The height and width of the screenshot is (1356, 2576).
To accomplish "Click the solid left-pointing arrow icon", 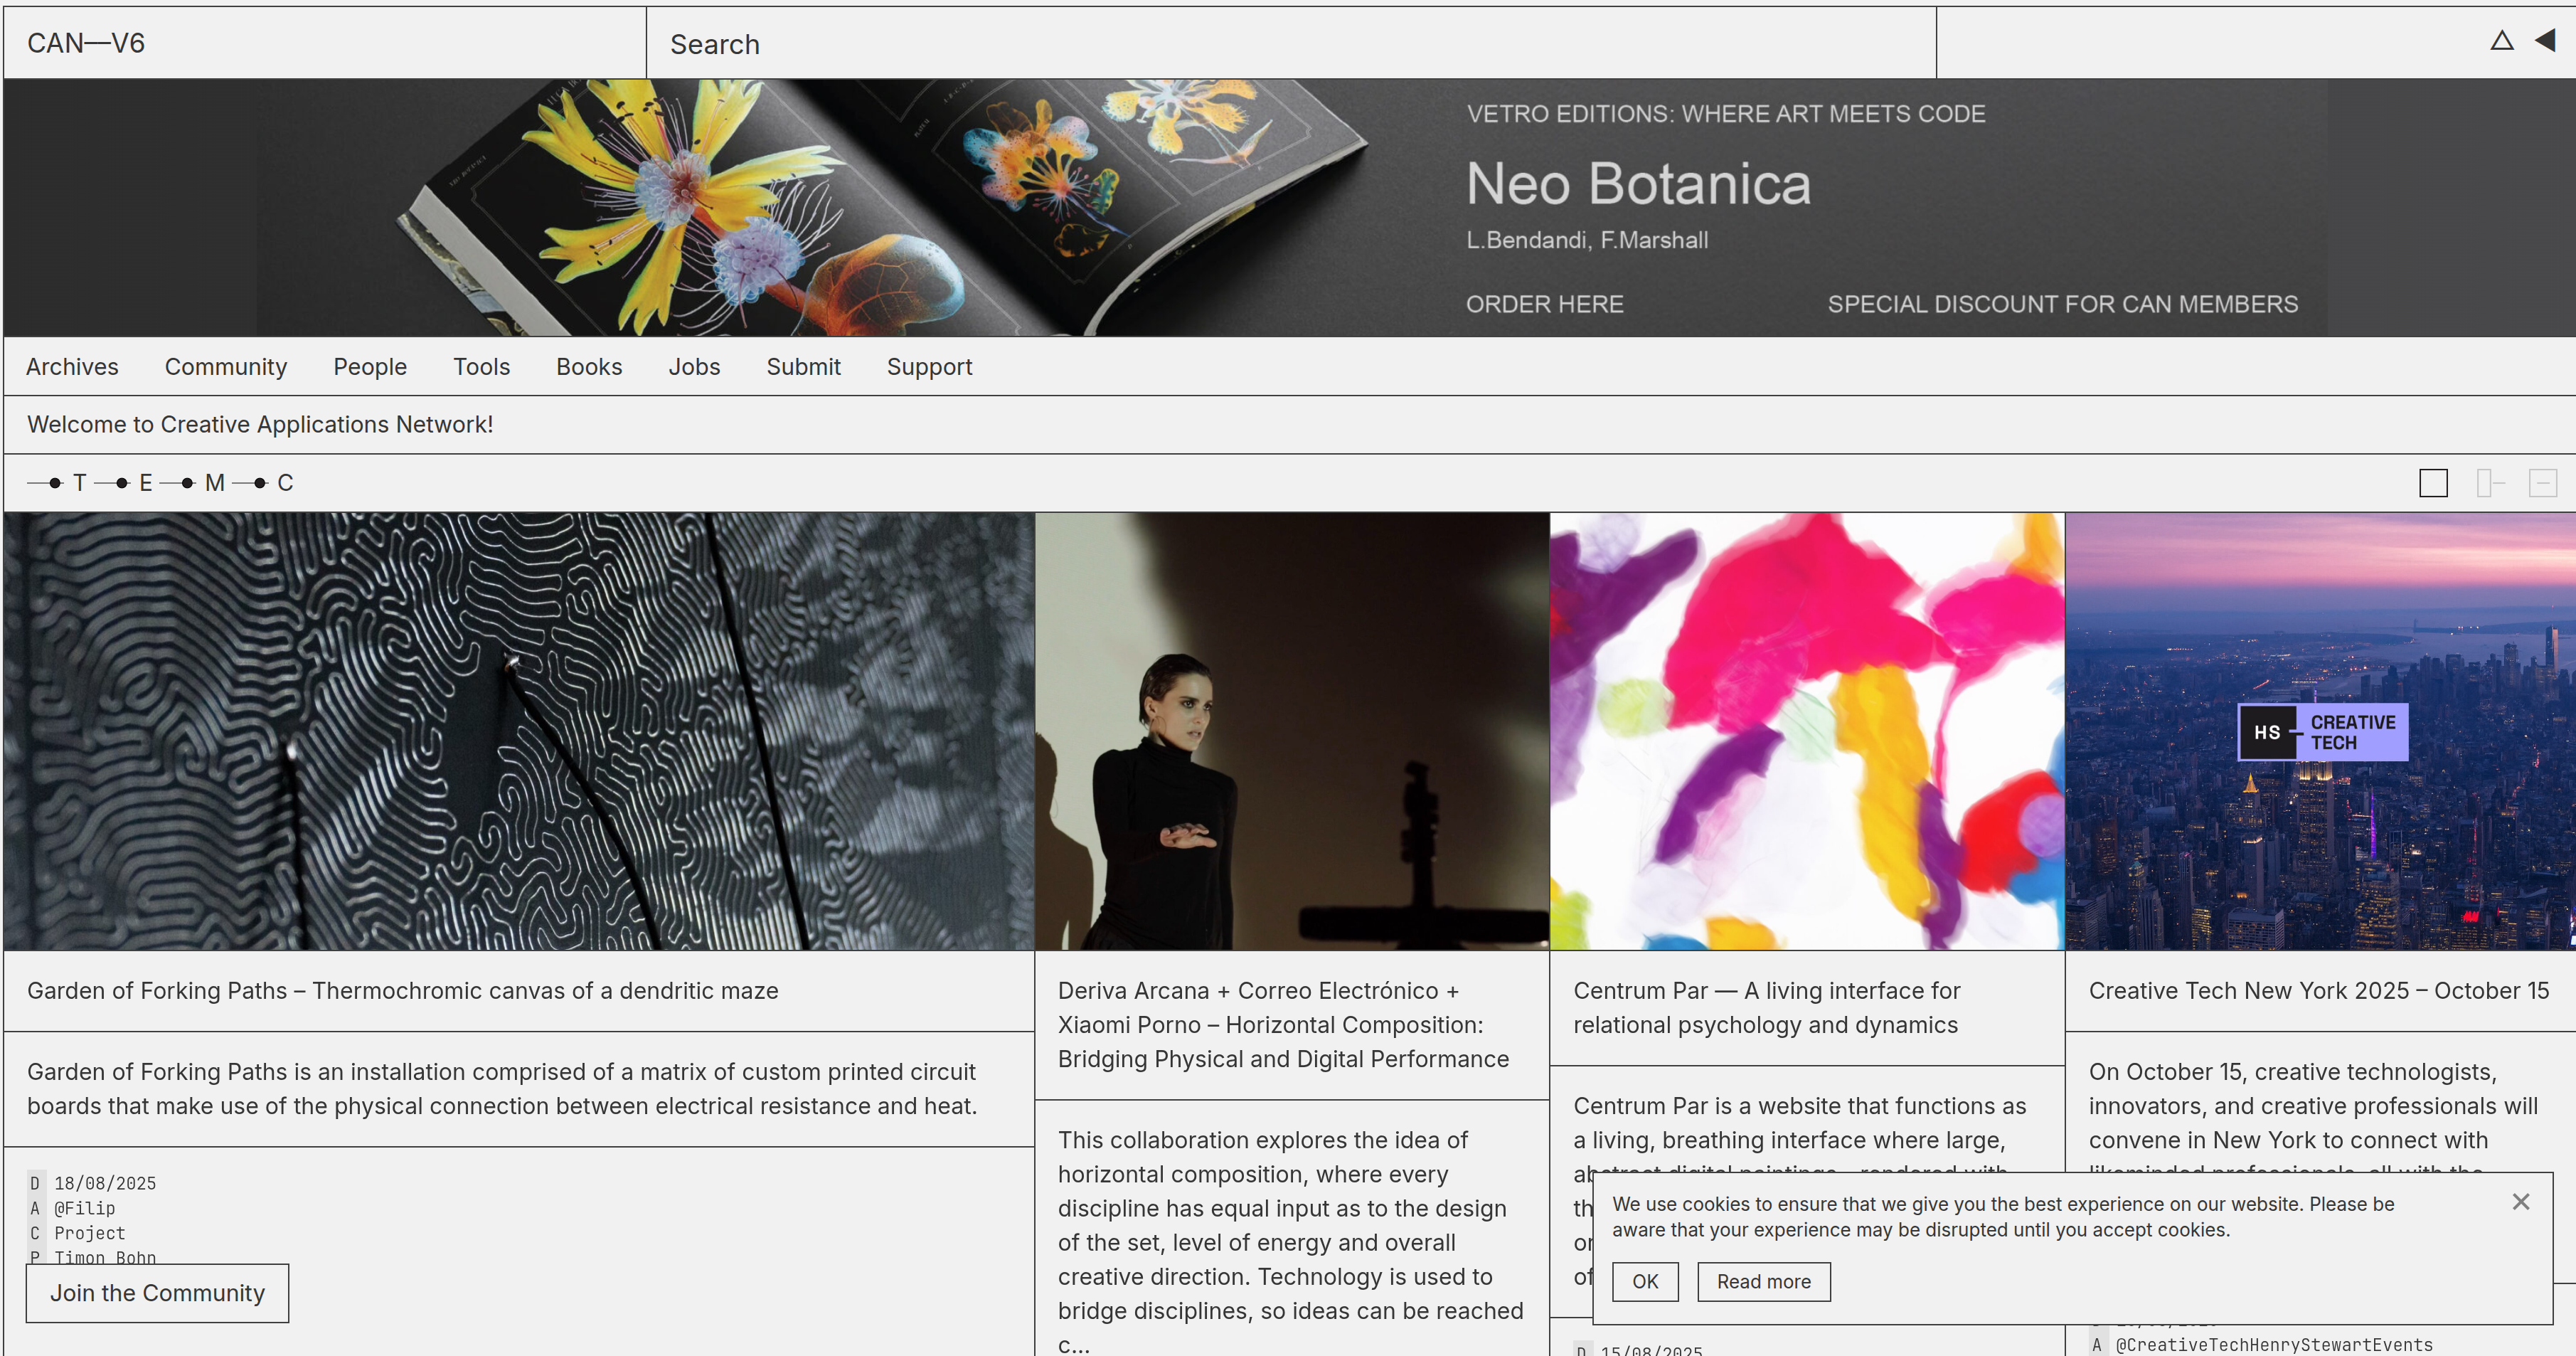I will (2546, 41).
